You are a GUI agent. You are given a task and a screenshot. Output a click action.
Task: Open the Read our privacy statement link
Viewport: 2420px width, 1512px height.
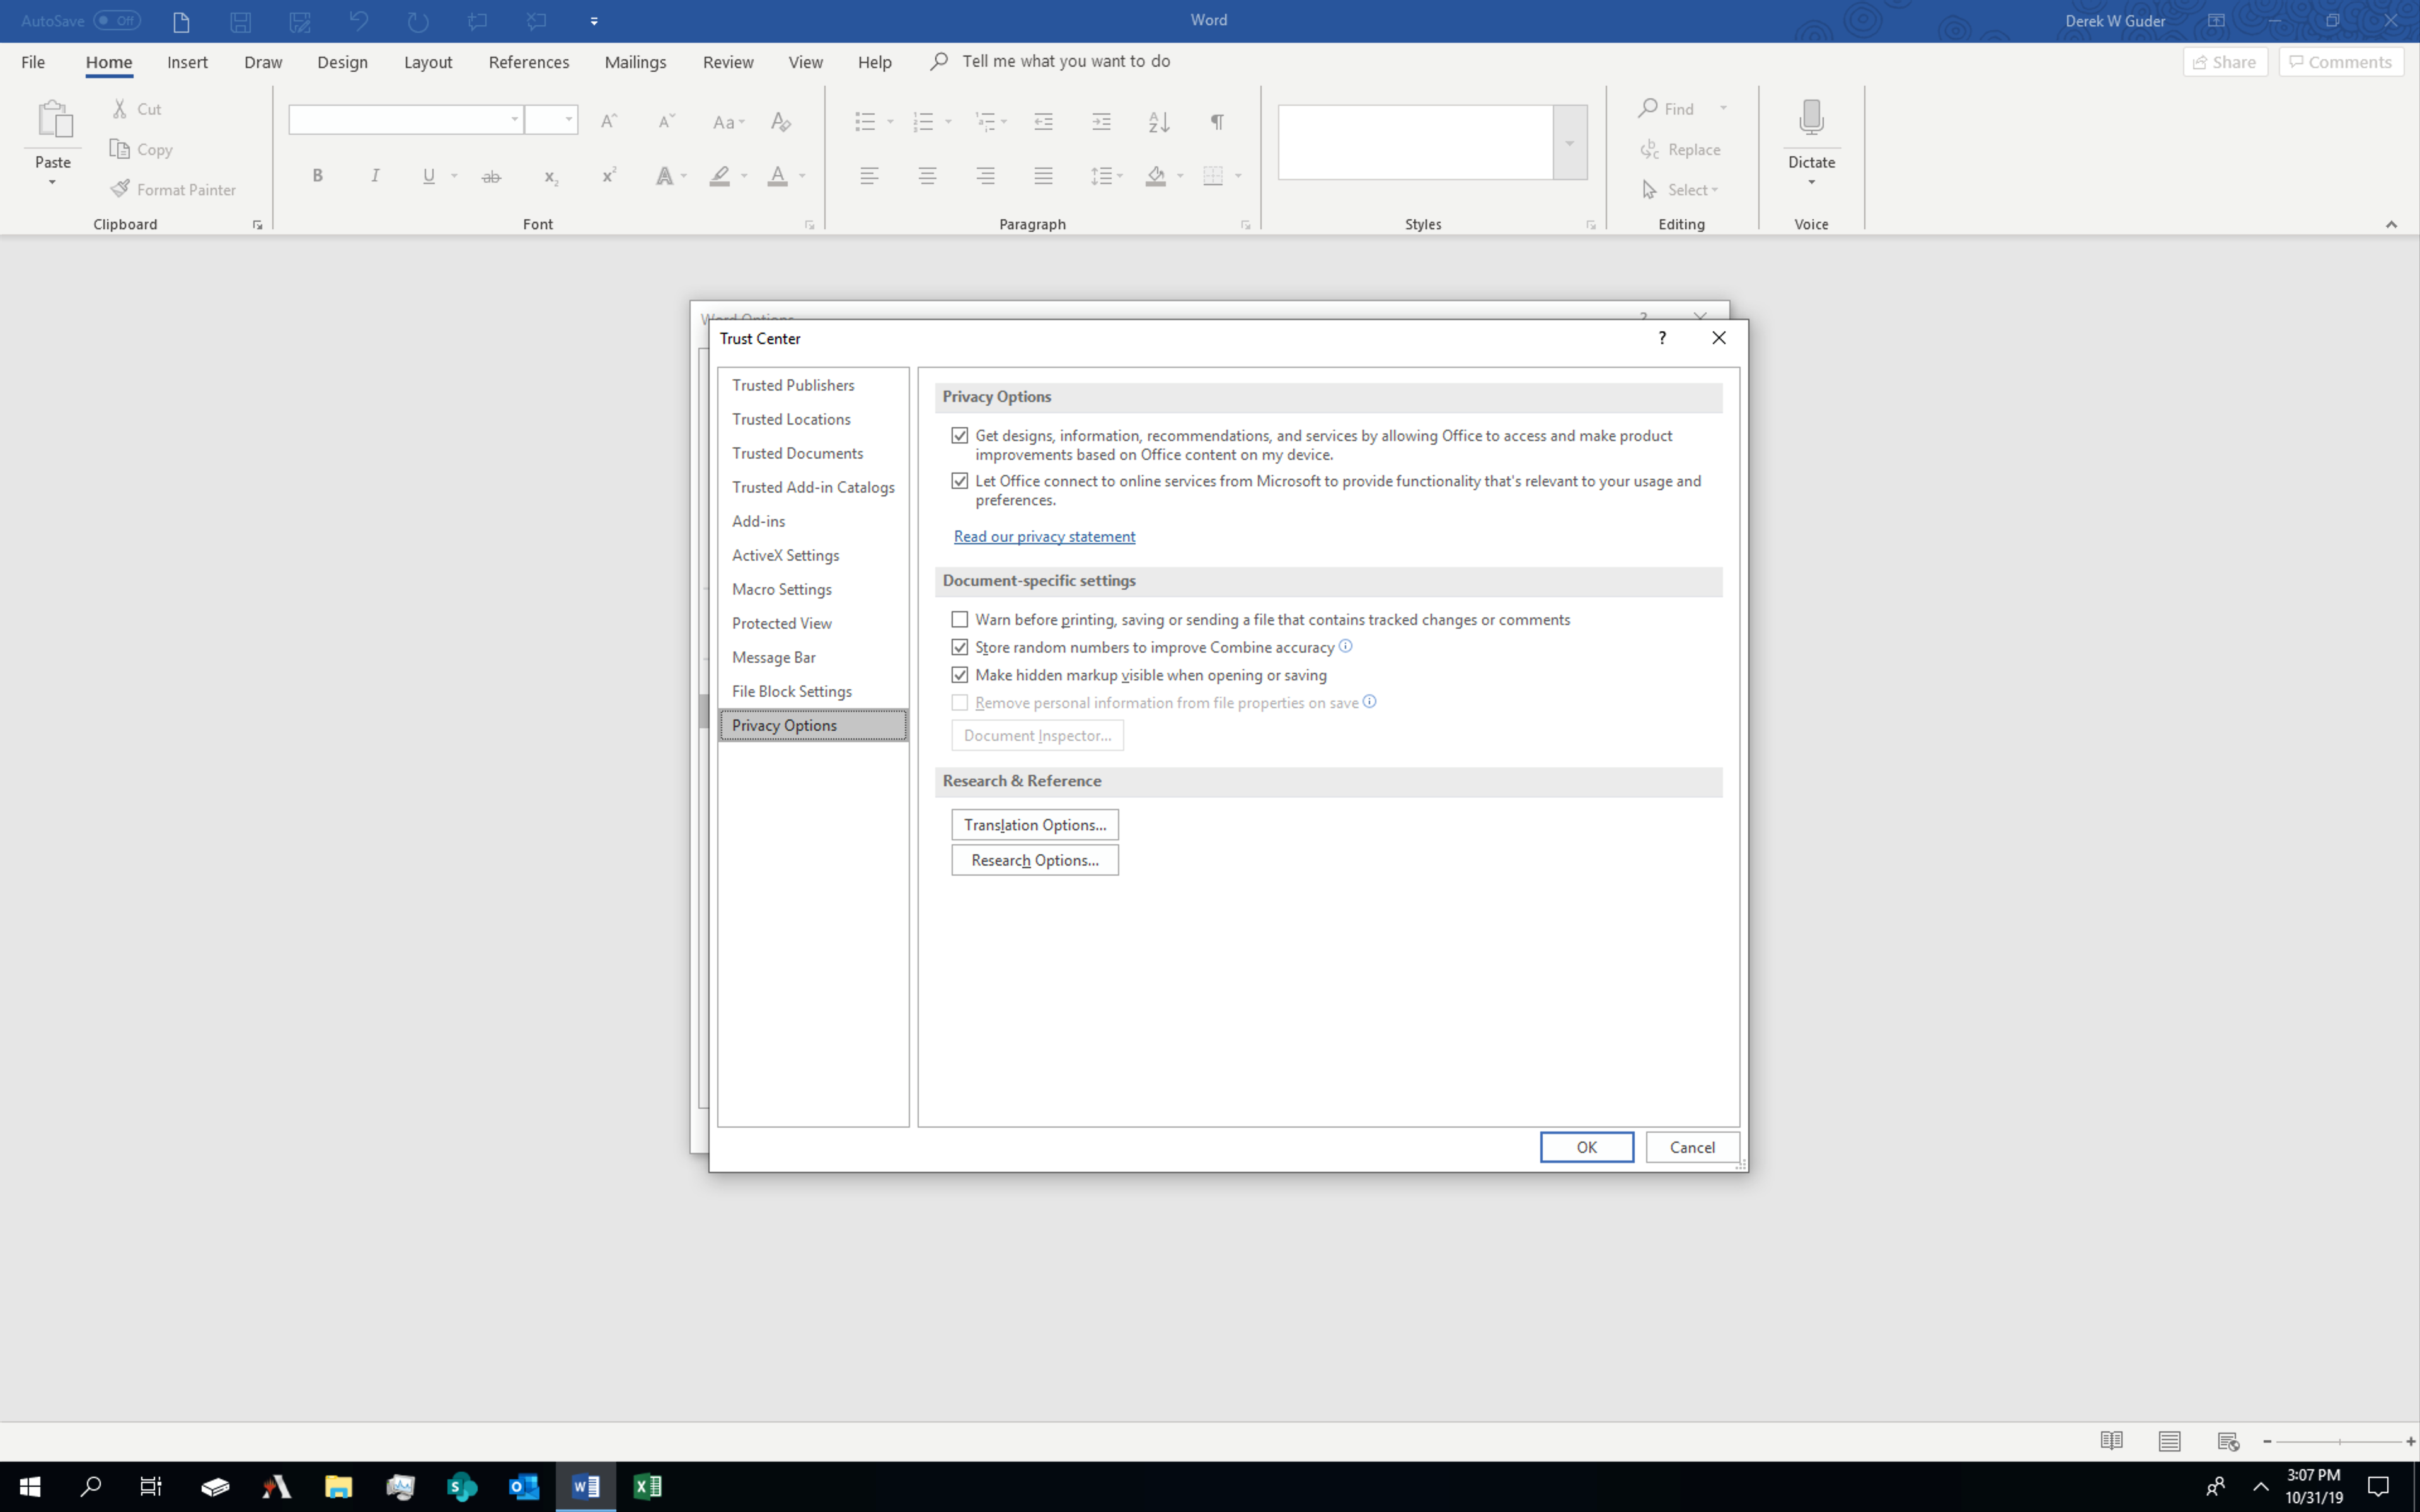1044,536
